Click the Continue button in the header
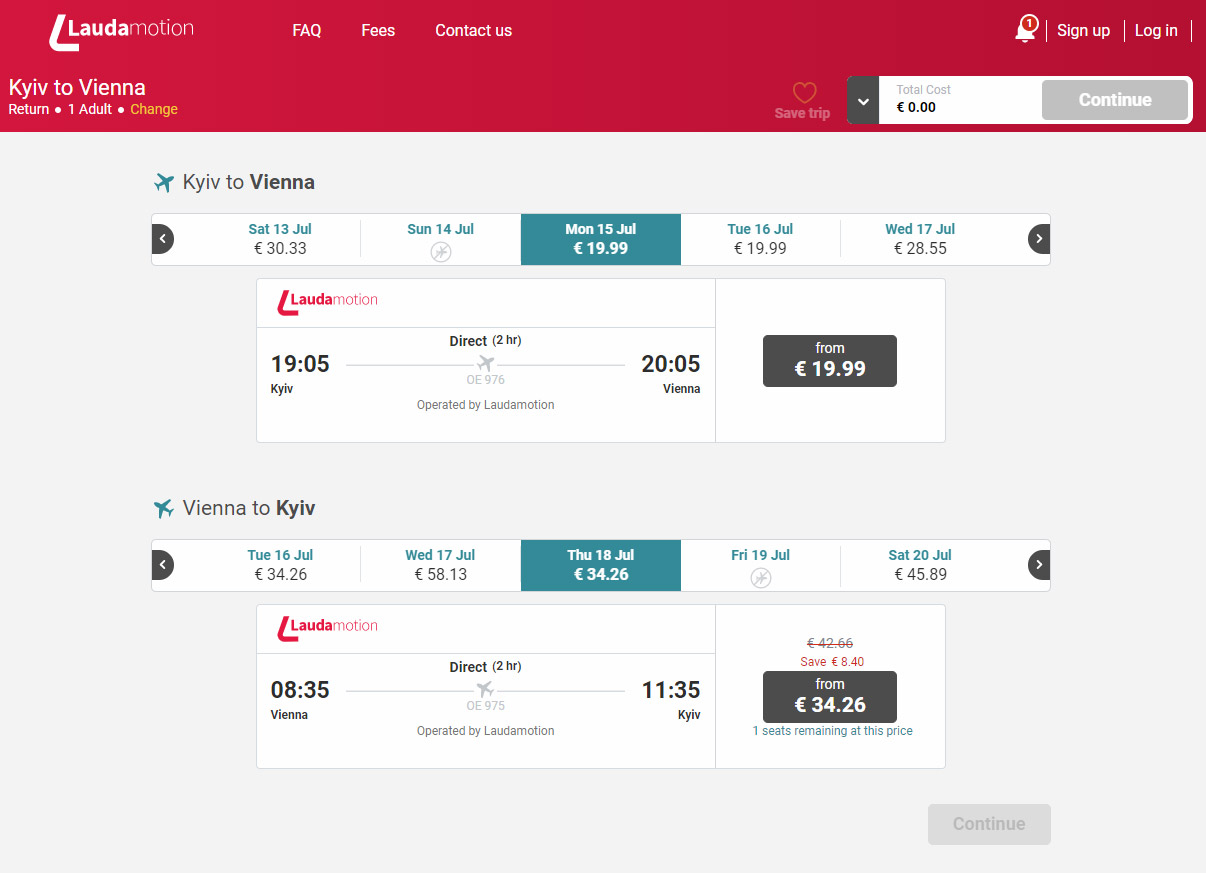Viewport: 1206px width, 873px height. coord(1115,100)
